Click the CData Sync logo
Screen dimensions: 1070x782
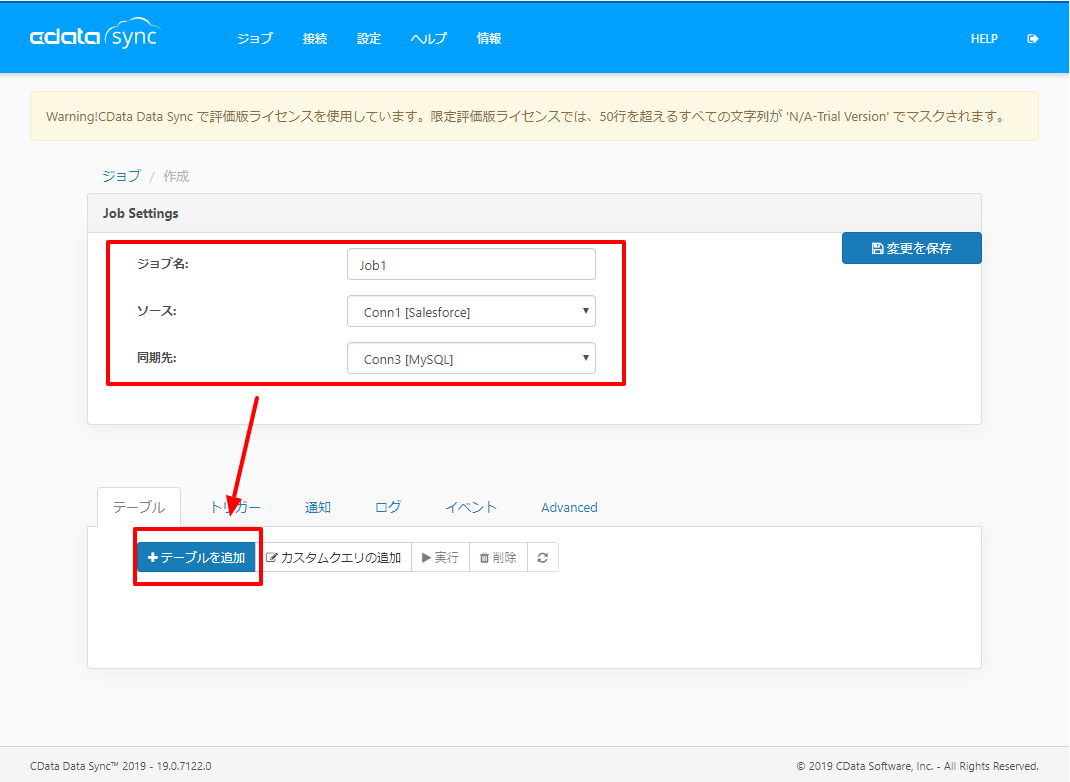point(94,35)
